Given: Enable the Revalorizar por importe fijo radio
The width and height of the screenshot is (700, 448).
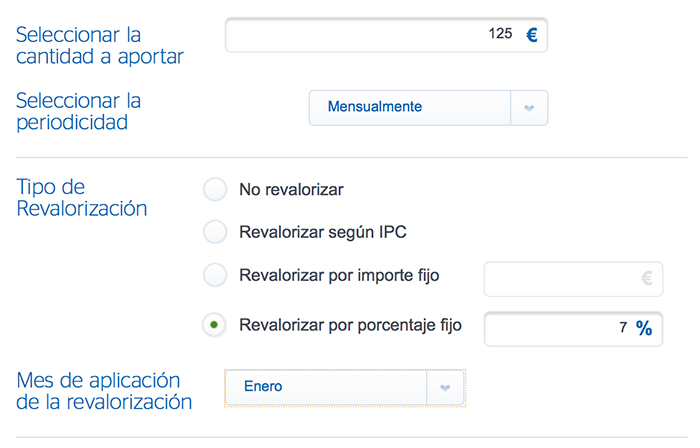Looking at the screenshot, I should (x=215, y=274).
